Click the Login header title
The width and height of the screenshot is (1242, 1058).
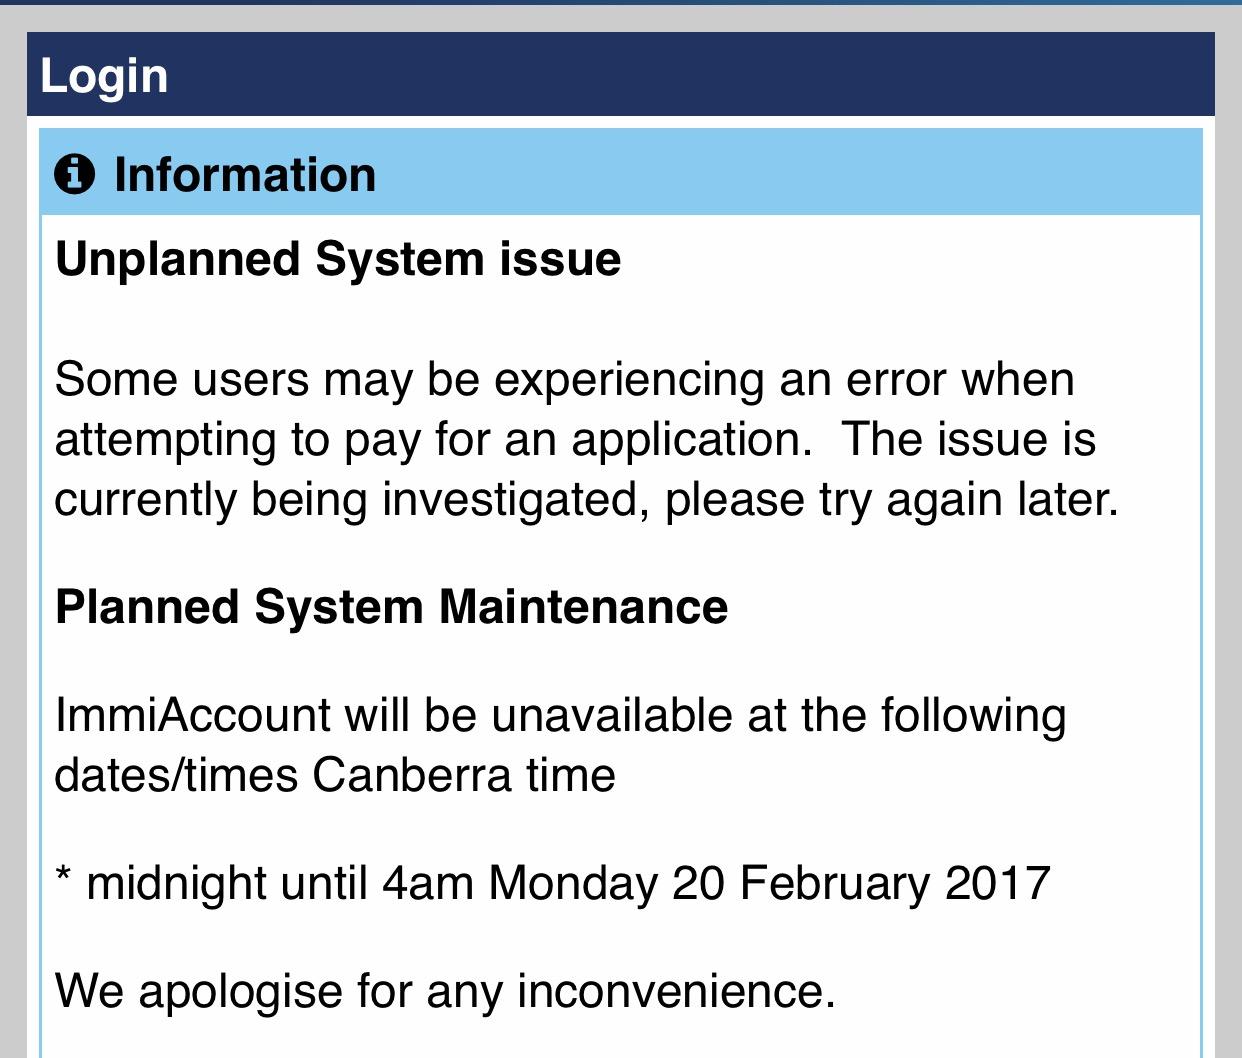104,77
